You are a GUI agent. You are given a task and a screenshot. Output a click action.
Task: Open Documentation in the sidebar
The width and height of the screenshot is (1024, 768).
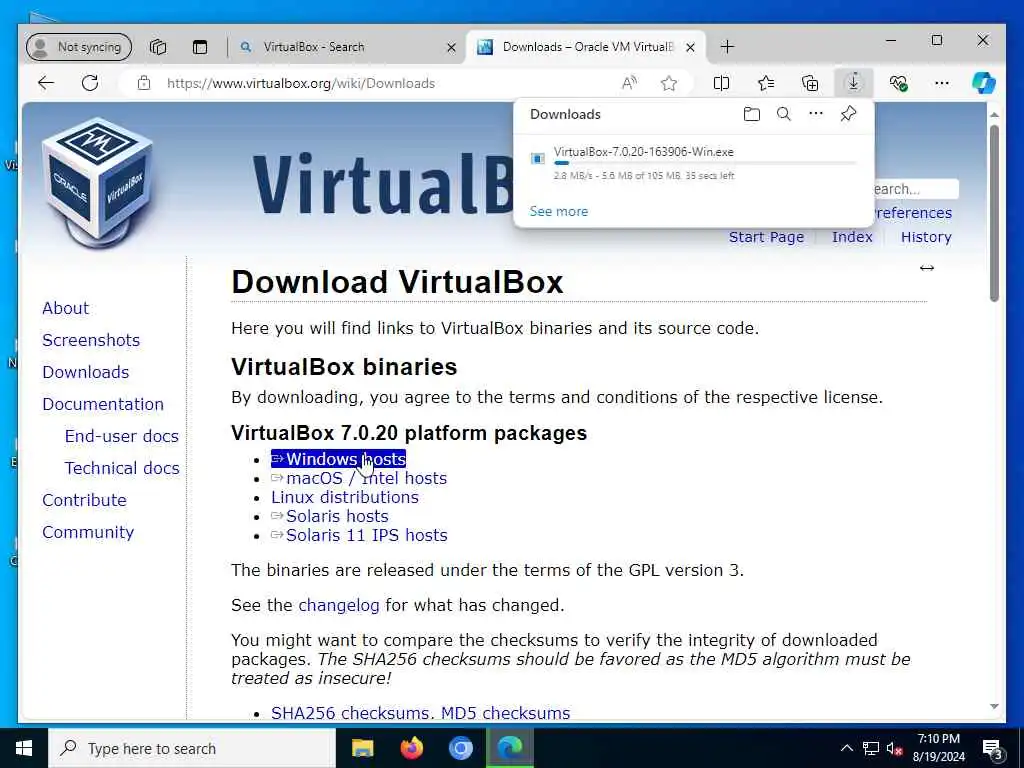click(103, 404)
